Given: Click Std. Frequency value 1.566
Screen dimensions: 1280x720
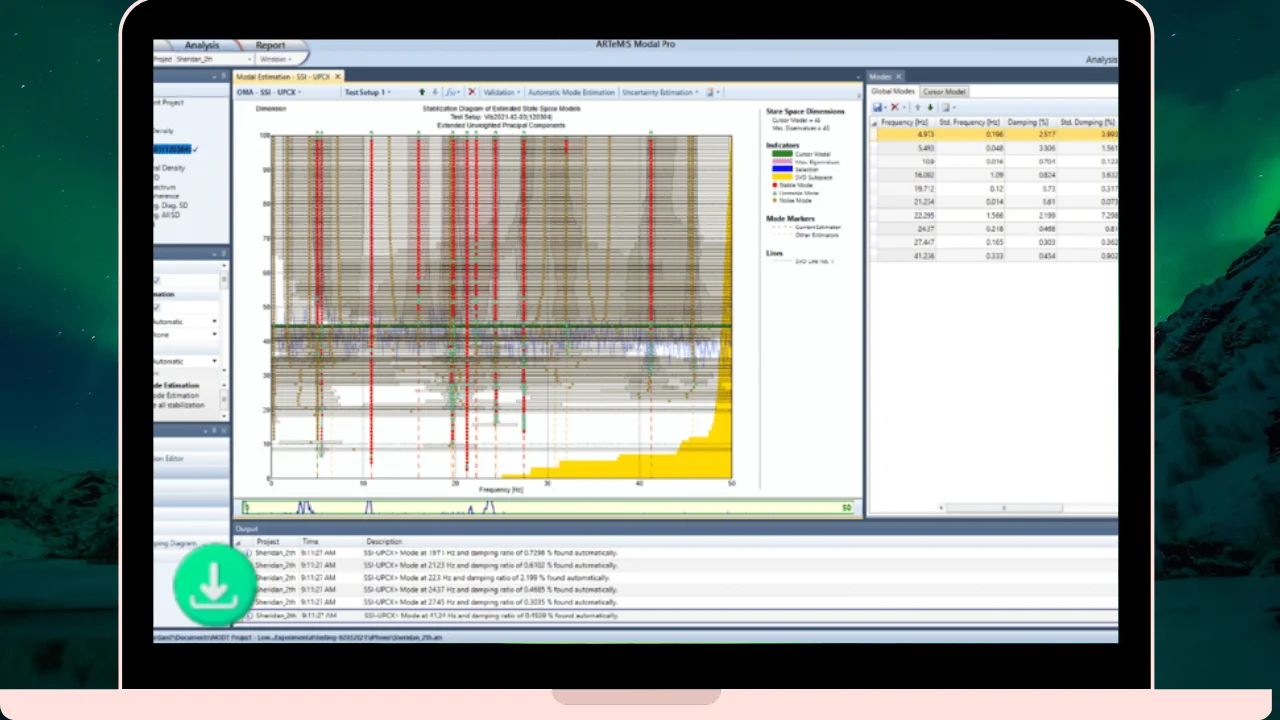Looking at the screenshot, I should tap(993, 215).
